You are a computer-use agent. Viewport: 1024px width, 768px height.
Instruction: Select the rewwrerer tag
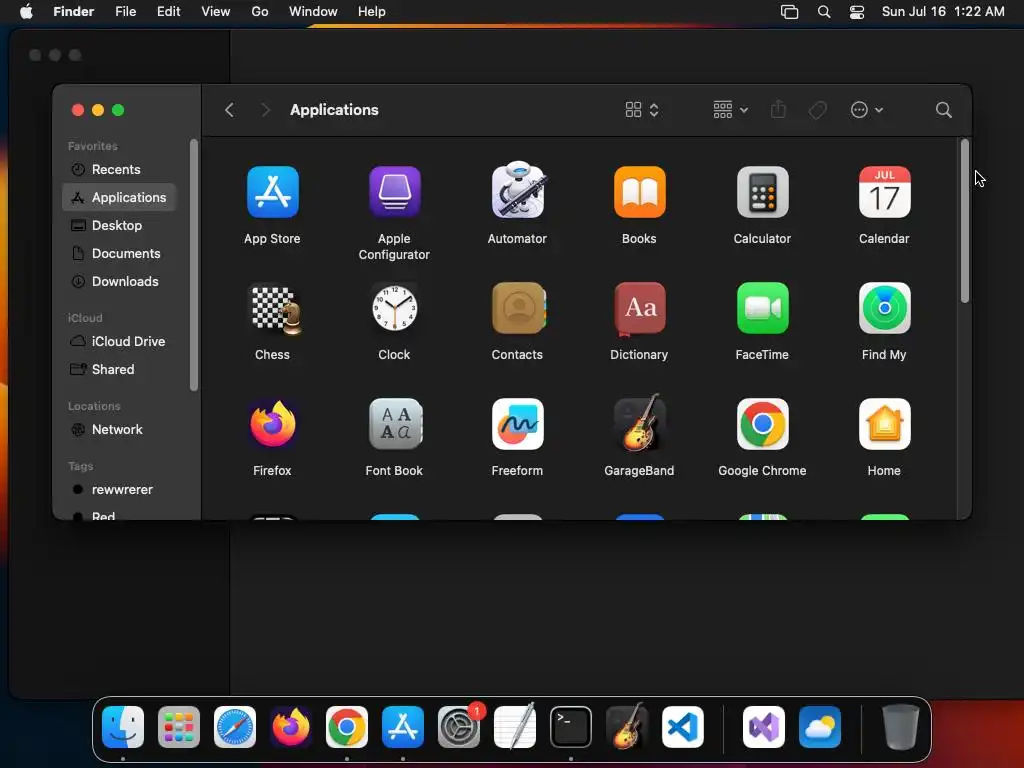119,490
